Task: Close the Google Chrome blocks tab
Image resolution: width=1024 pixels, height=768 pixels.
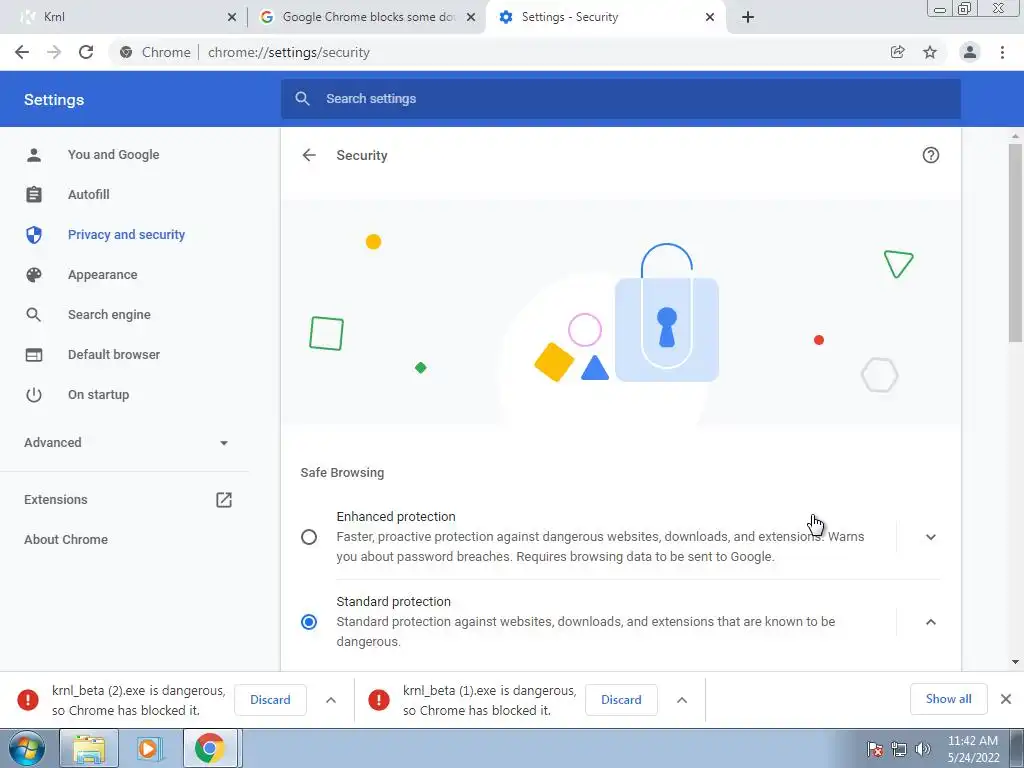Action: (471, 18)
